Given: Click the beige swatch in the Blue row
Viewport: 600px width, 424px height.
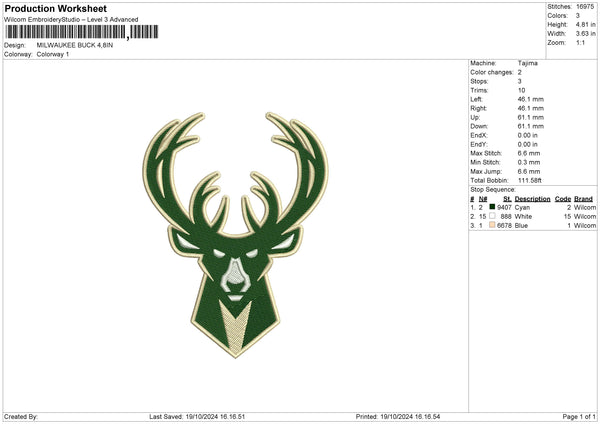Looking at the screenshot, I should click(492, 225).
